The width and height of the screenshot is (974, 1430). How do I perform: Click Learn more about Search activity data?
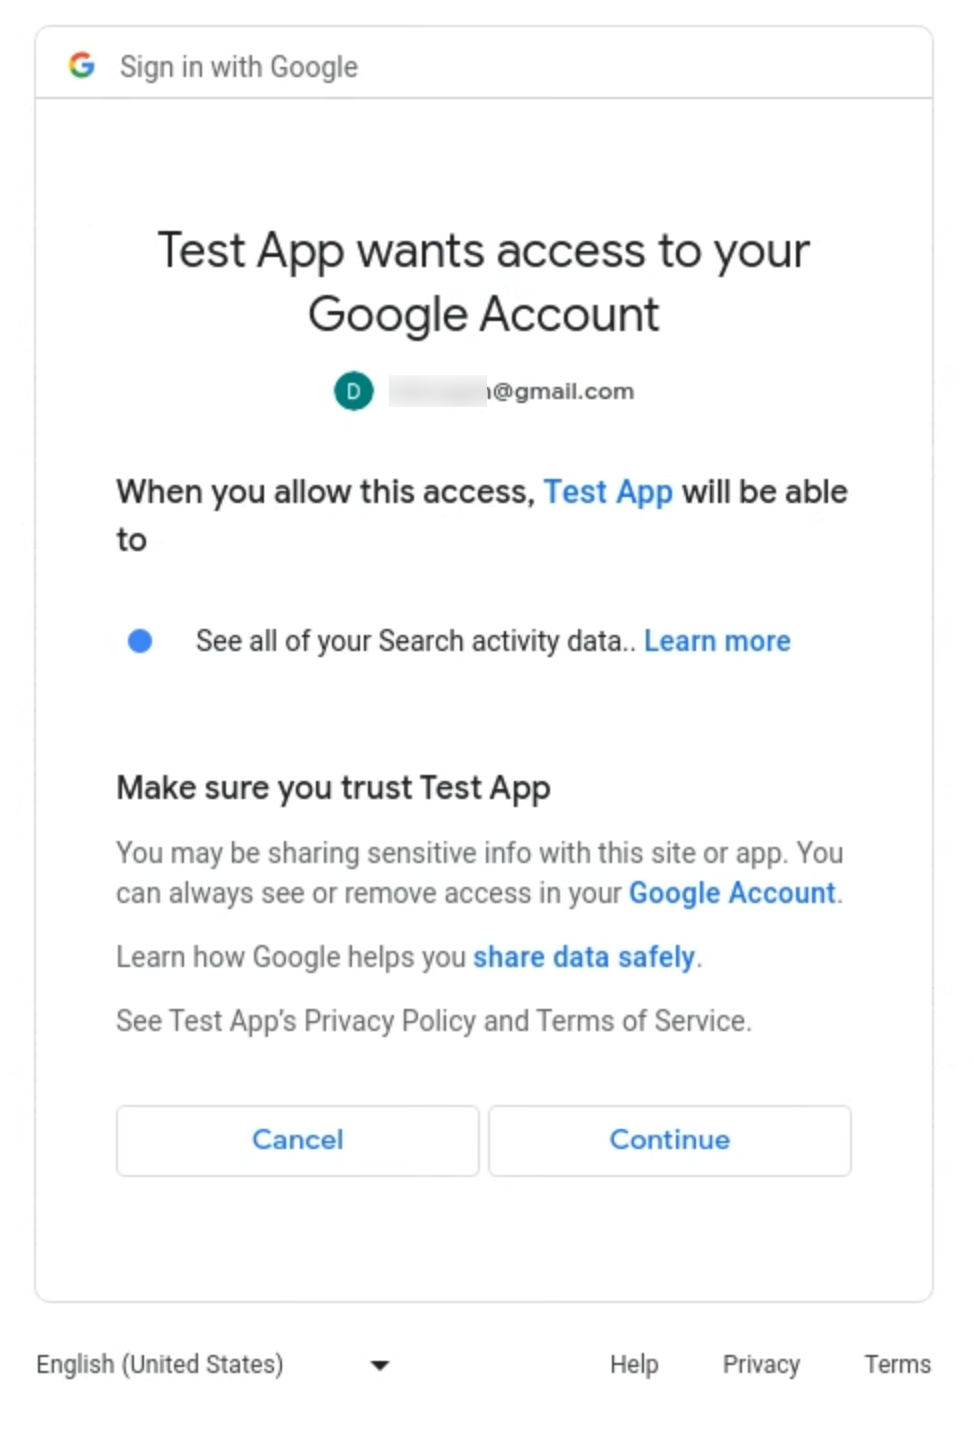coord(717,640)
